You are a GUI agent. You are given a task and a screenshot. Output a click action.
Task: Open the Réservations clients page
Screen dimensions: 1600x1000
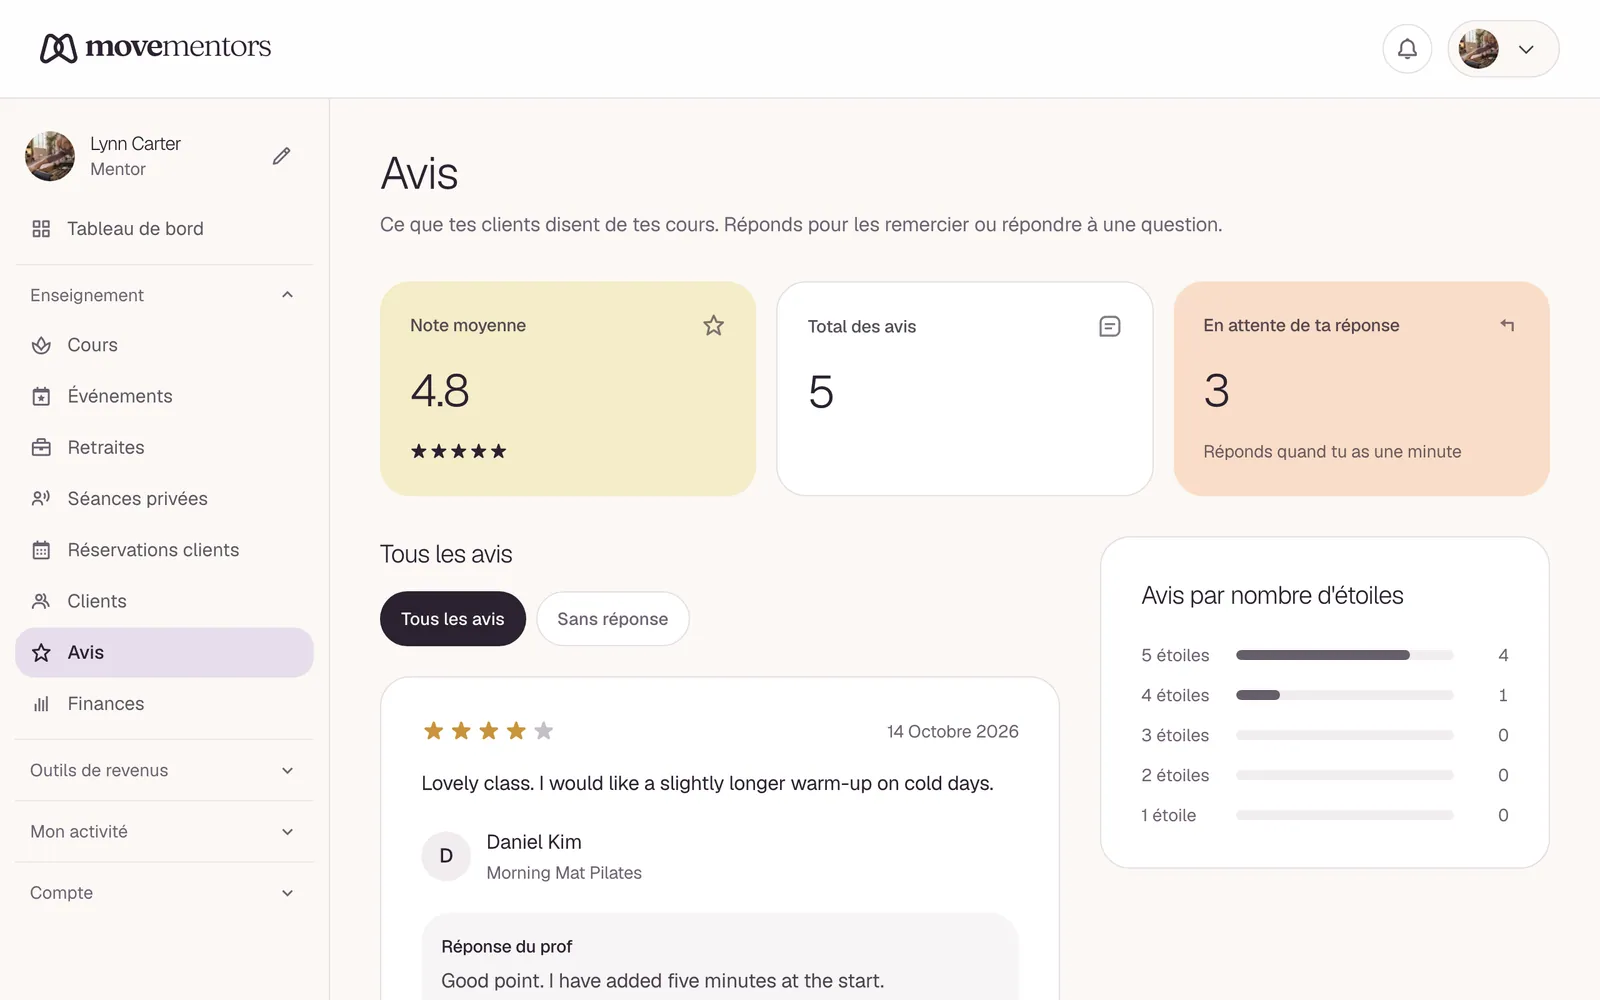click(x=164, y=550)
